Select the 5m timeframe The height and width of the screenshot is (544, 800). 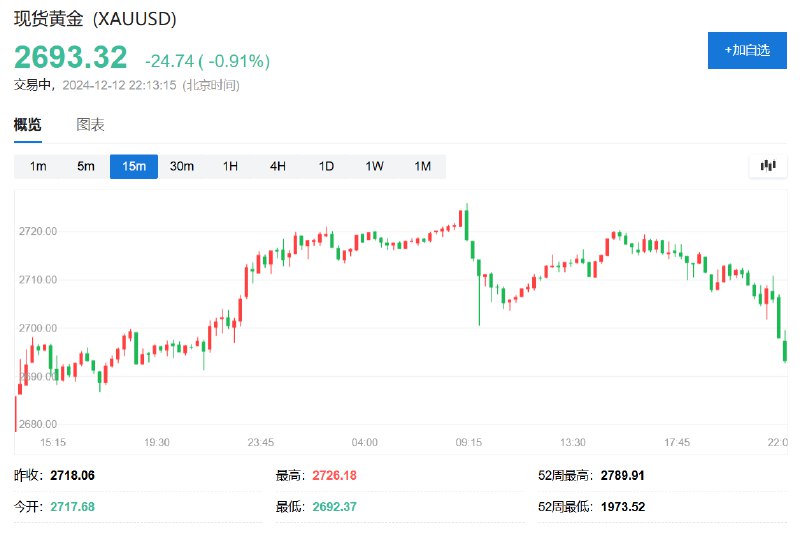coord(86,166)
